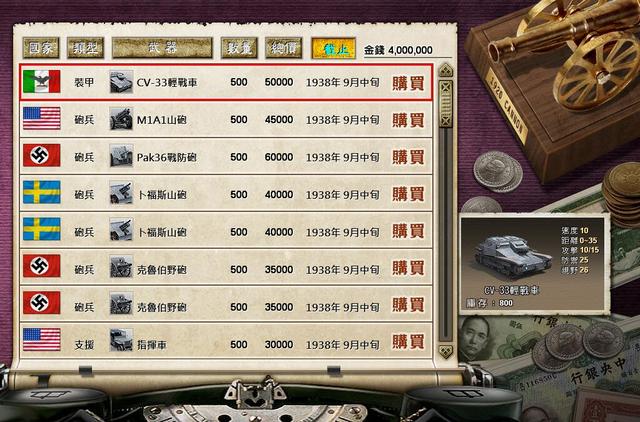This screenshot has height=422, width=640.
Task: Buy the CV-33 light tank
Action: click(x=408, y=83)
